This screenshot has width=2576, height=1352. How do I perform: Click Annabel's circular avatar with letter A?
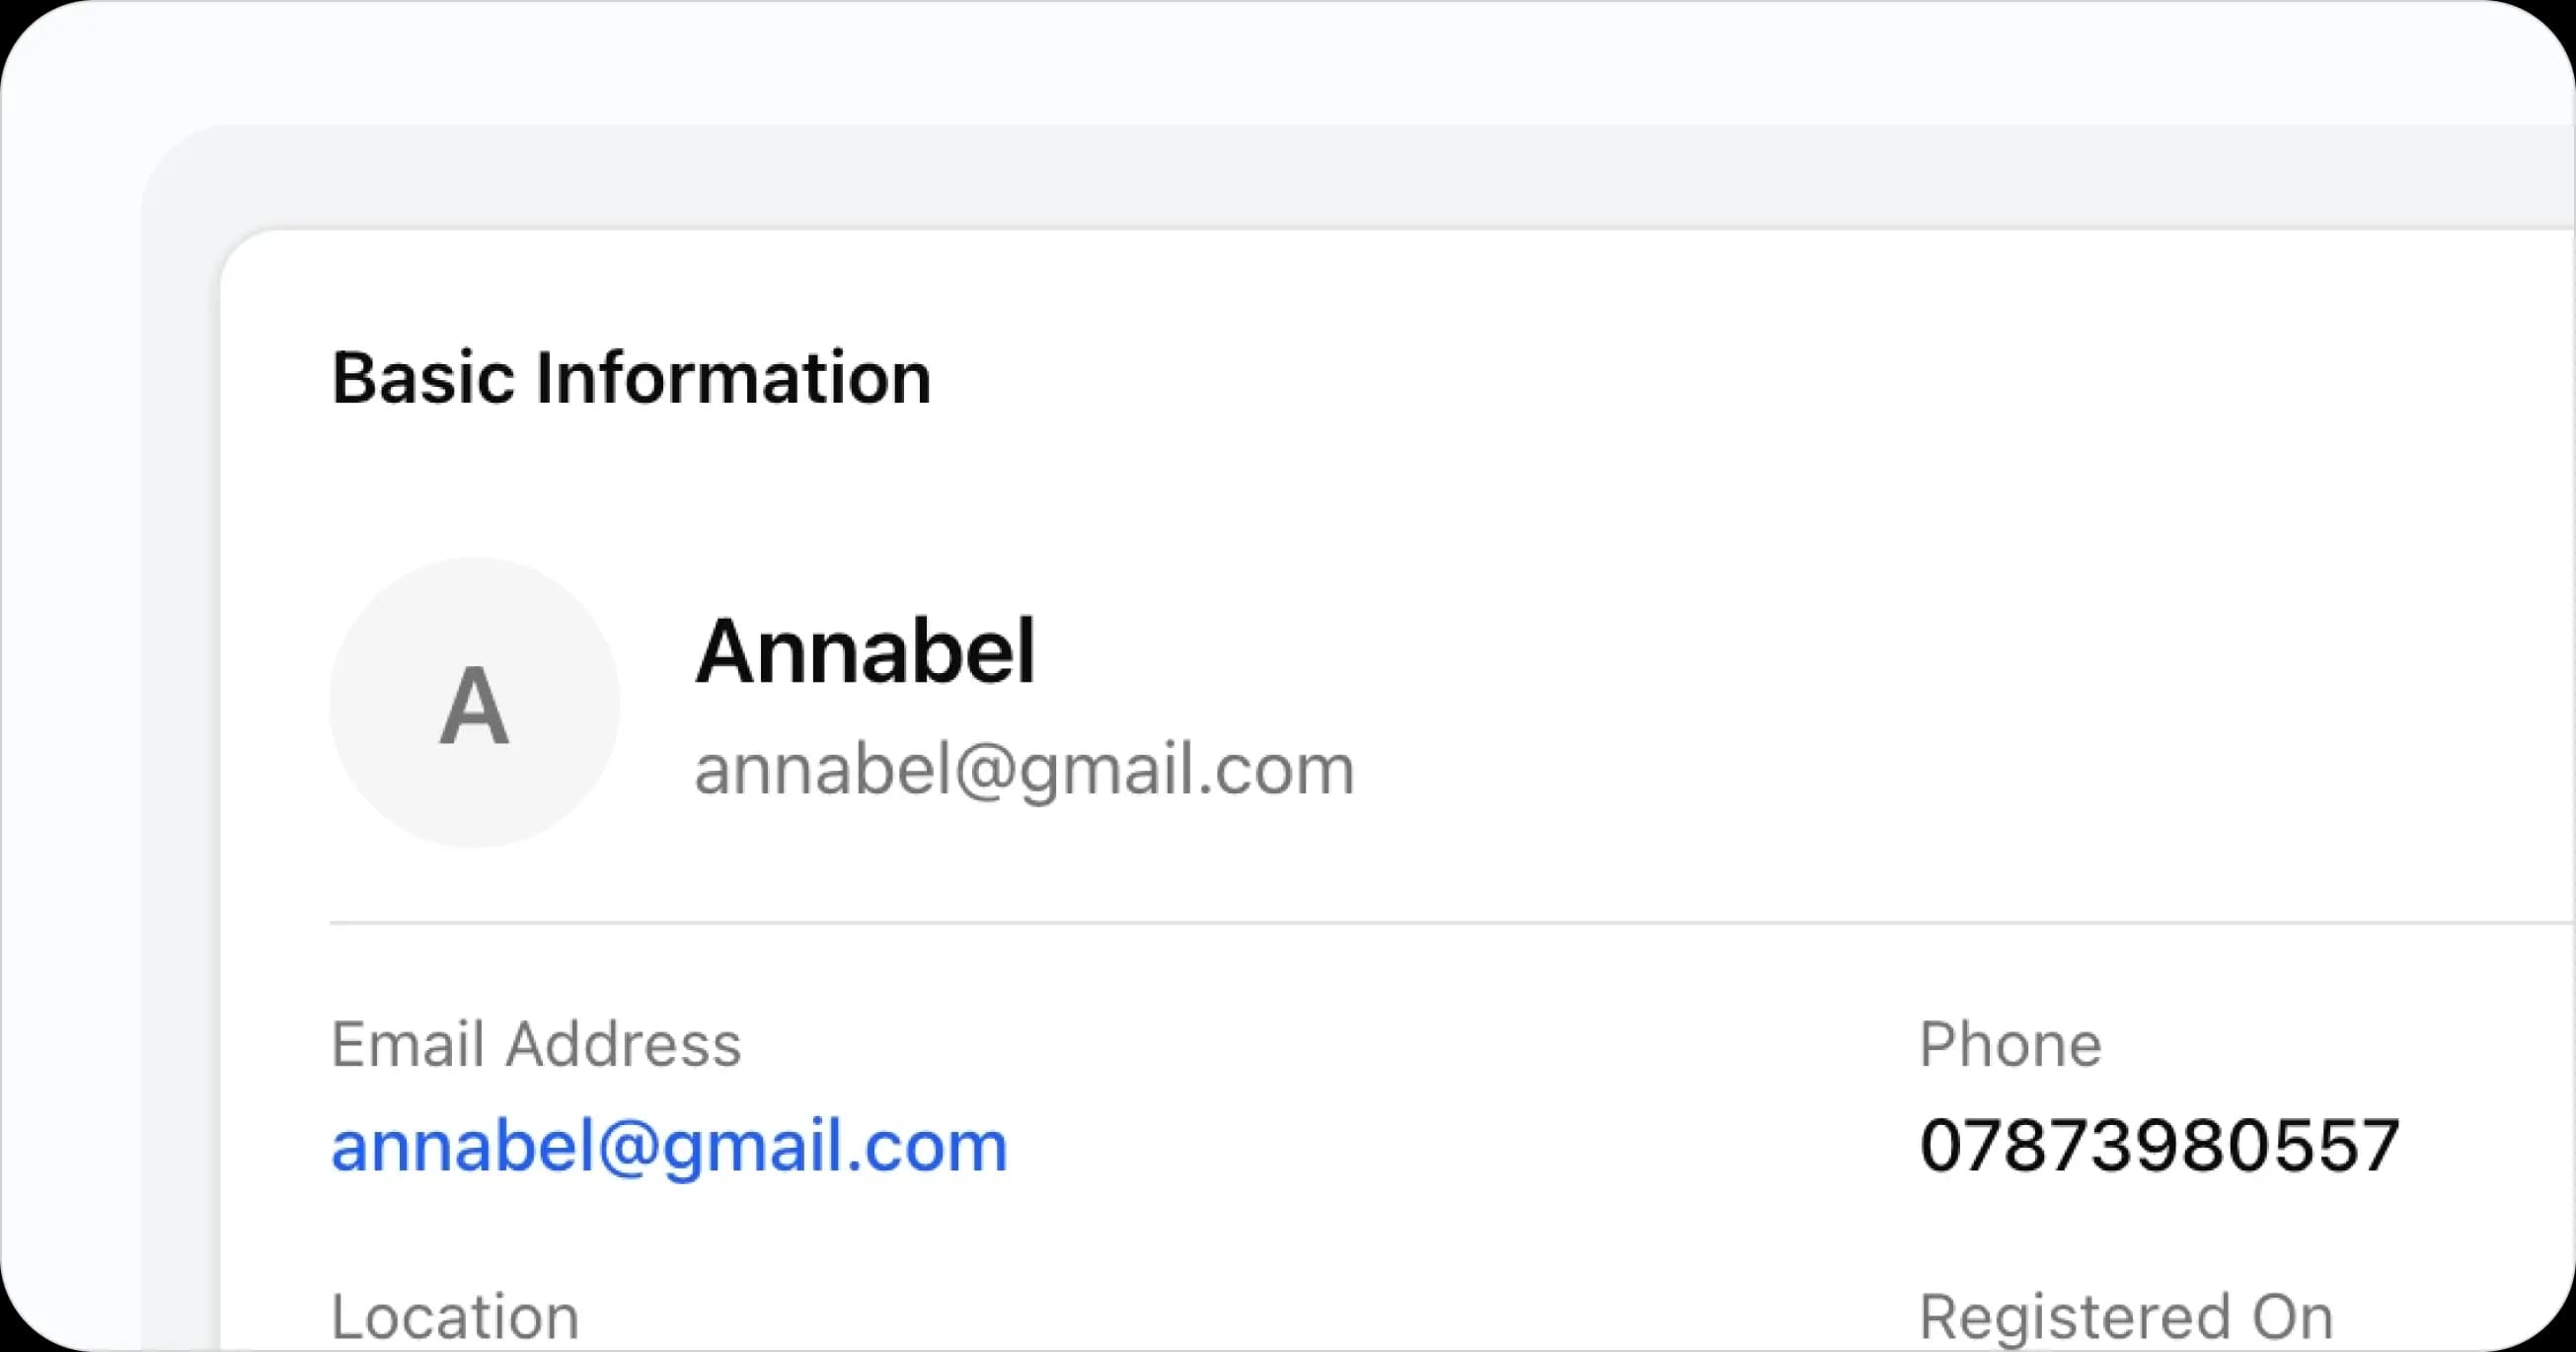coord(475,703)
